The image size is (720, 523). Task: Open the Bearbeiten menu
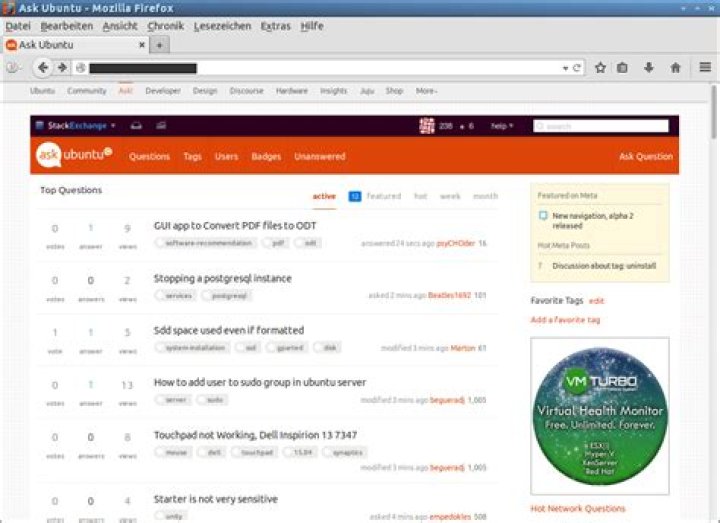click(67, 26)
